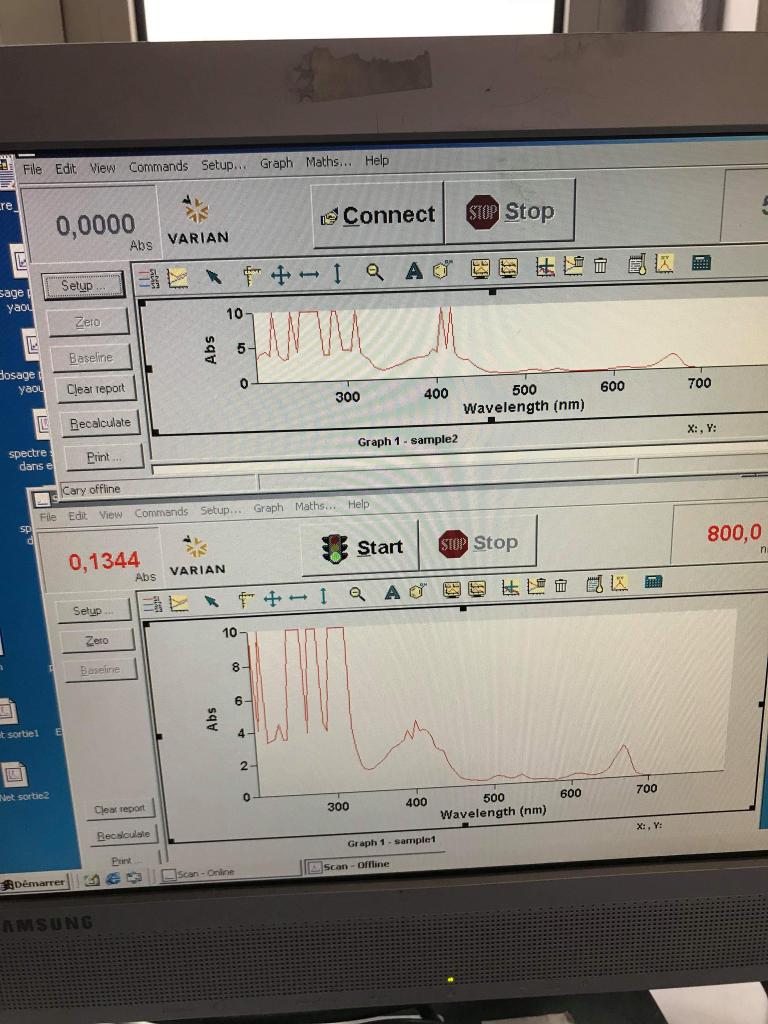Open View menu in upper Scan window
The height and width of the screenshot is (1024, 768).
(103, 168)
